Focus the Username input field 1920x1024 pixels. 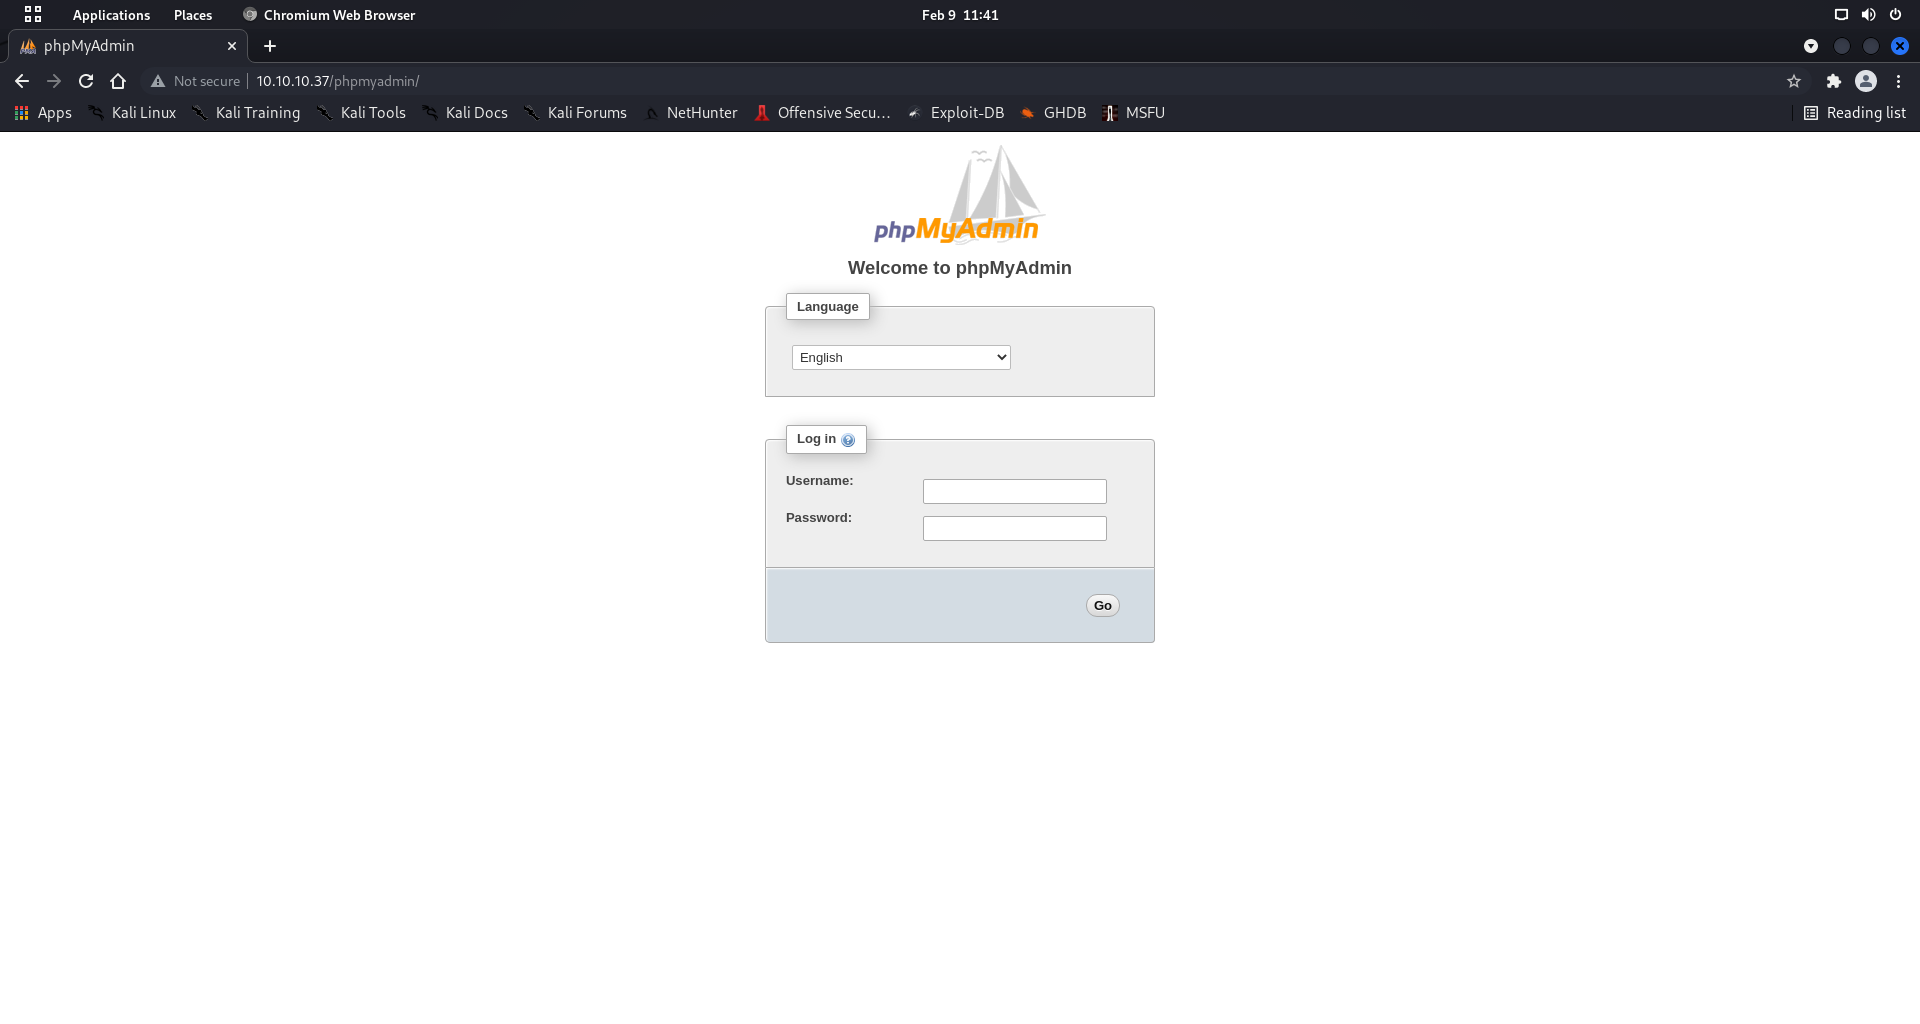(x=1014, y=491)
